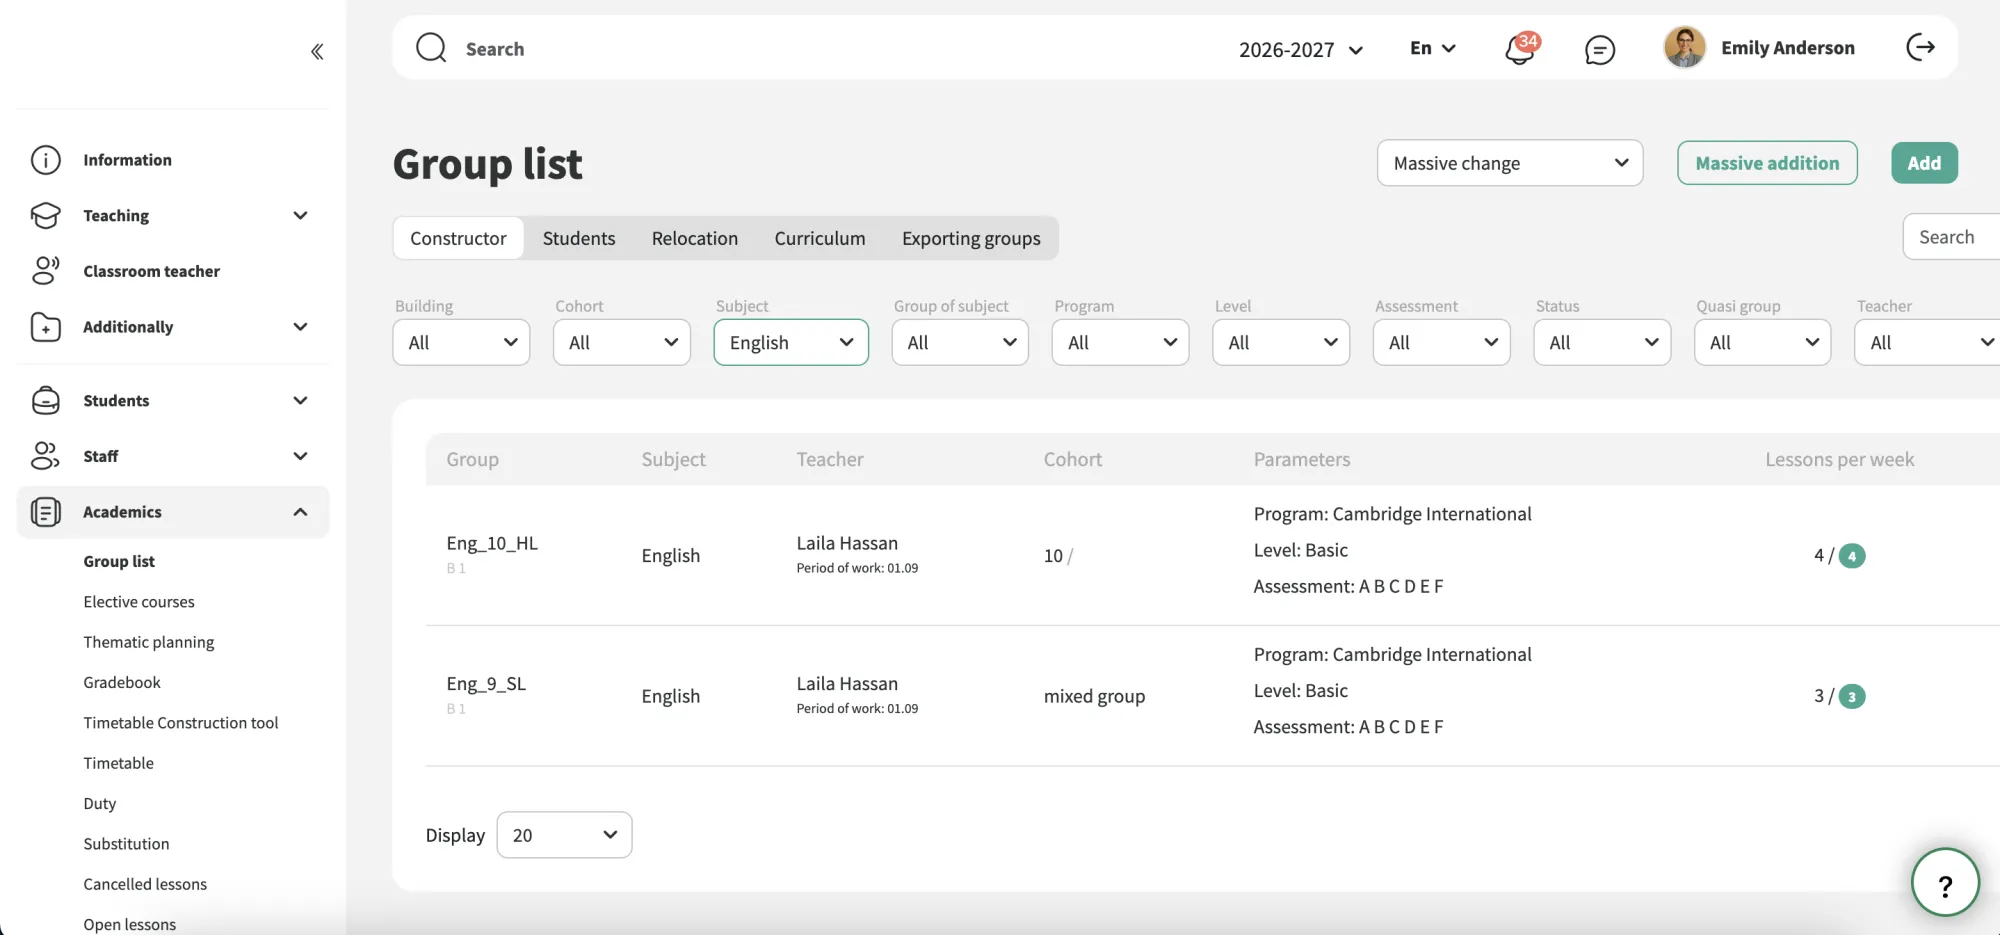Click the help question mark button
Viewport: 2000px width, 935px height.
[x=1945, y=882]
